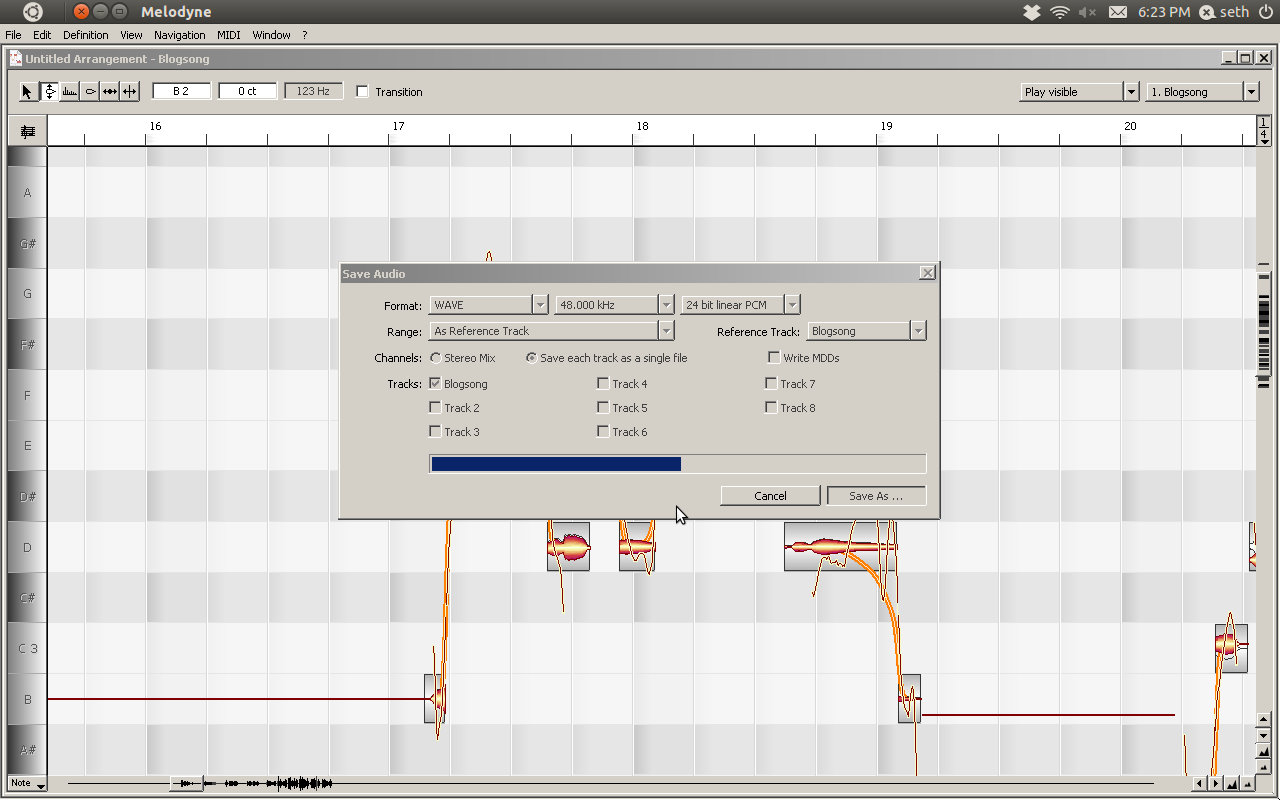The width and height of the screenshot is (1280, 800).
Task: Click the staff notation icon beside the ruler
Action: [x=27, y=131]
